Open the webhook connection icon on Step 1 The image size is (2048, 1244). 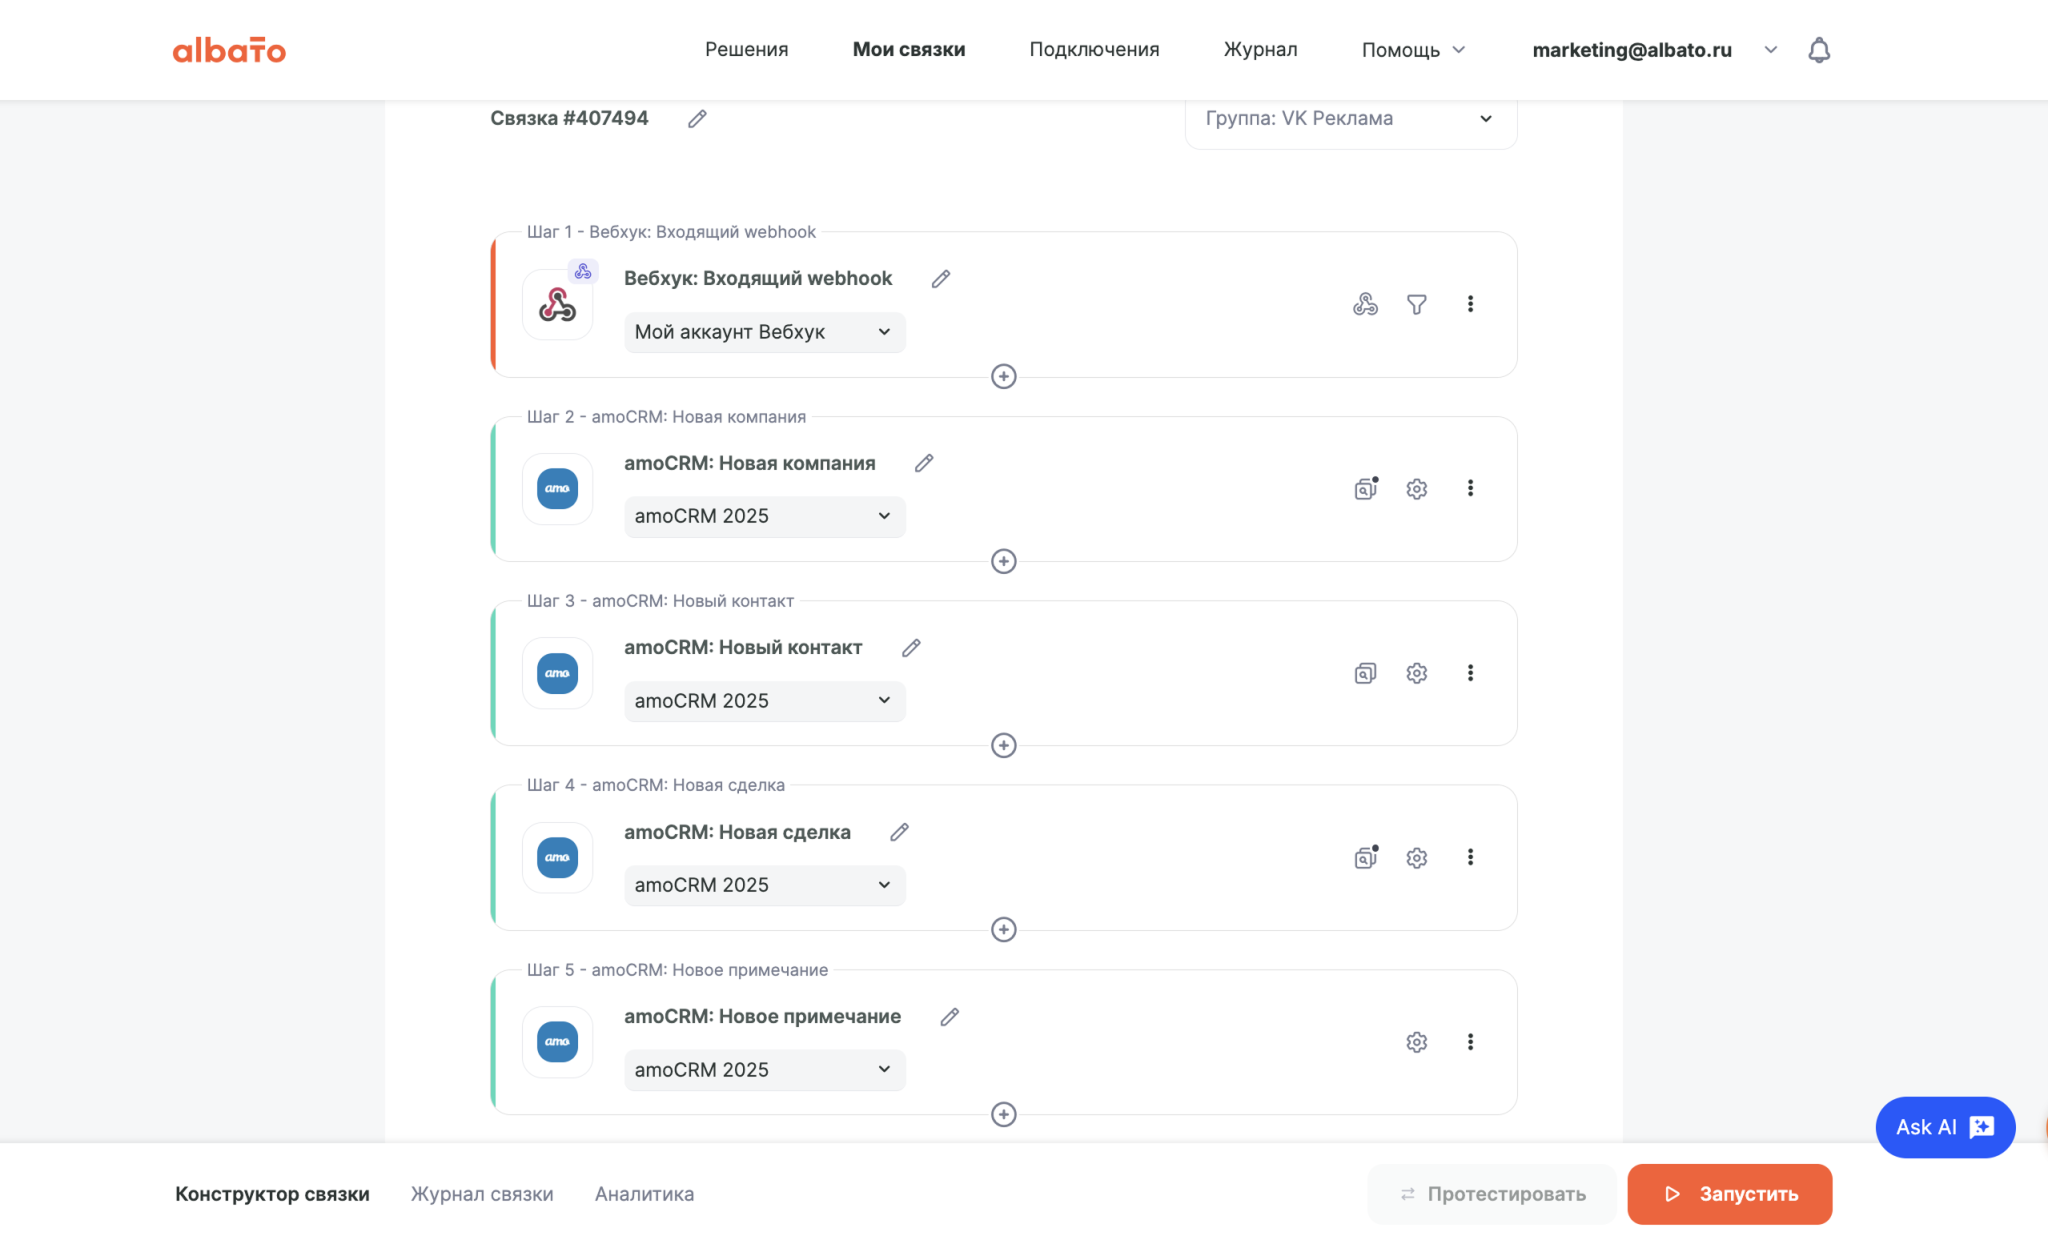(x=1366, y=304)
